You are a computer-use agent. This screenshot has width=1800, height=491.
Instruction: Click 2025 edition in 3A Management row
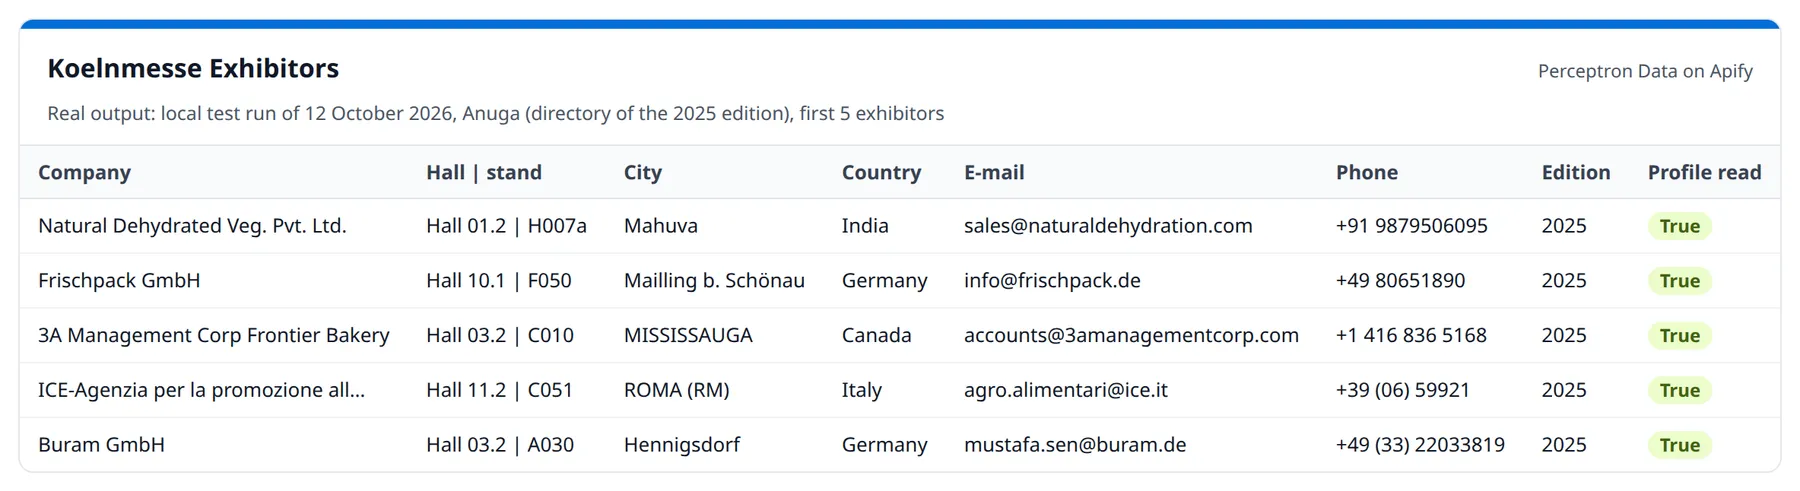click(1564, 336)
